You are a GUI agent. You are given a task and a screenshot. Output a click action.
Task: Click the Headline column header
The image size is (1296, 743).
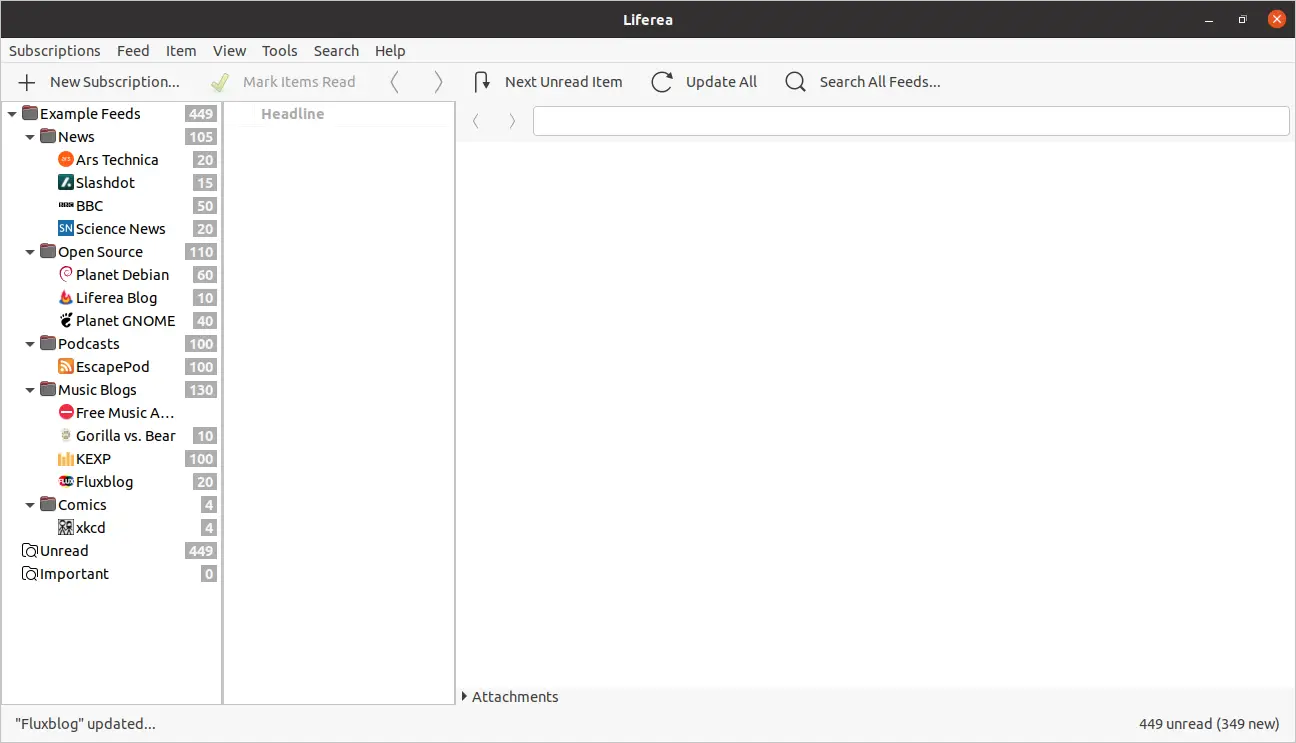292,114
